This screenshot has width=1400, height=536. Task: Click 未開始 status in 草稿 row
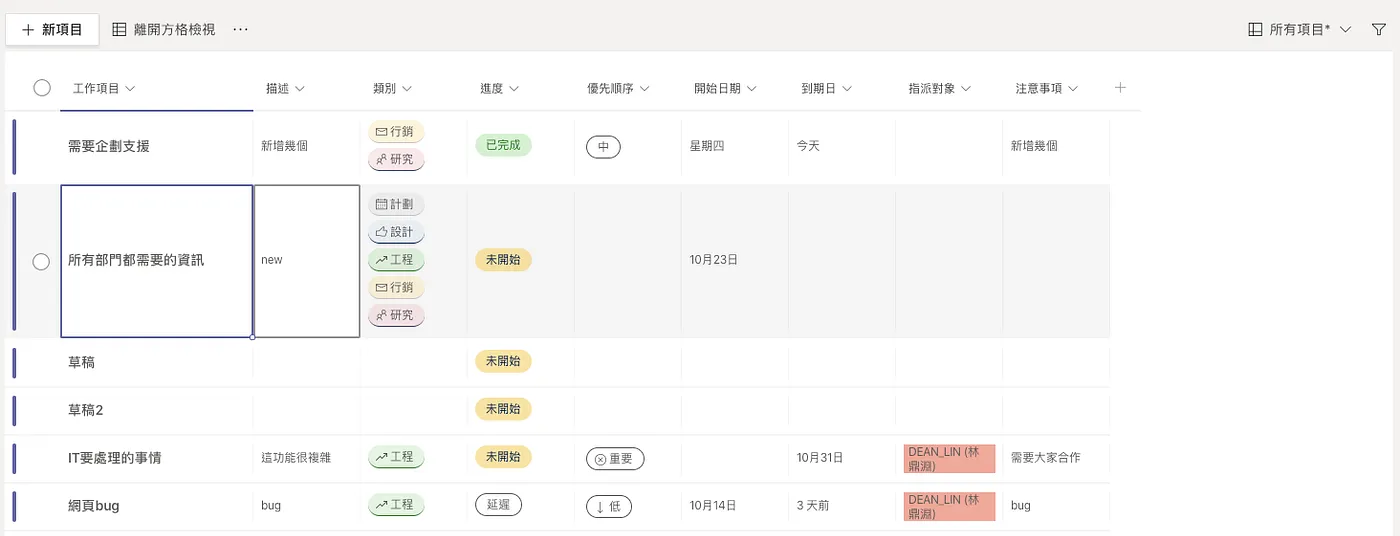(503, 361)
